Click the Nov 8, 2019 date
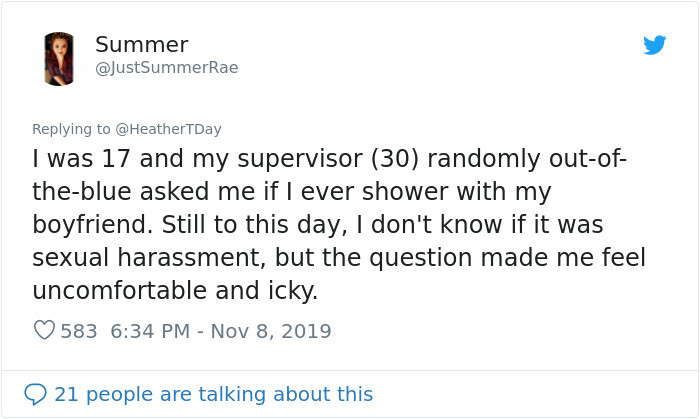This screenshot has width=700, height=419. pyautogui.click(x=270, y=331)
